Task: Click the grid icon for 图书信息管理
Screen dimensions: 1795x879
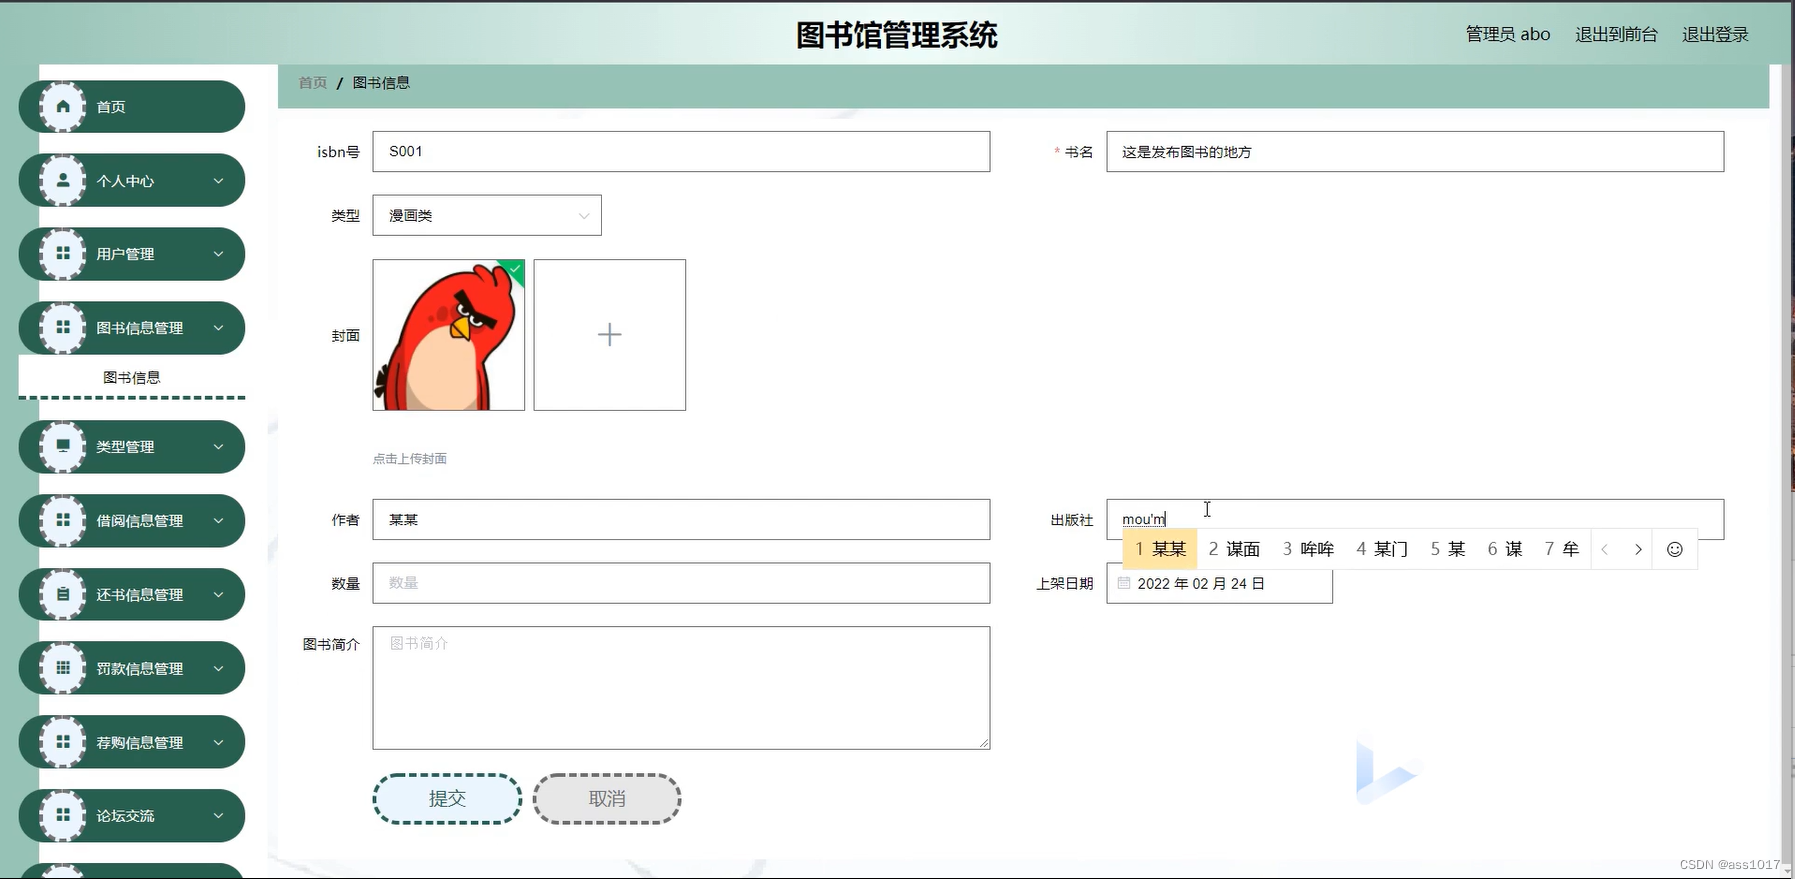Action: [63, 328]
